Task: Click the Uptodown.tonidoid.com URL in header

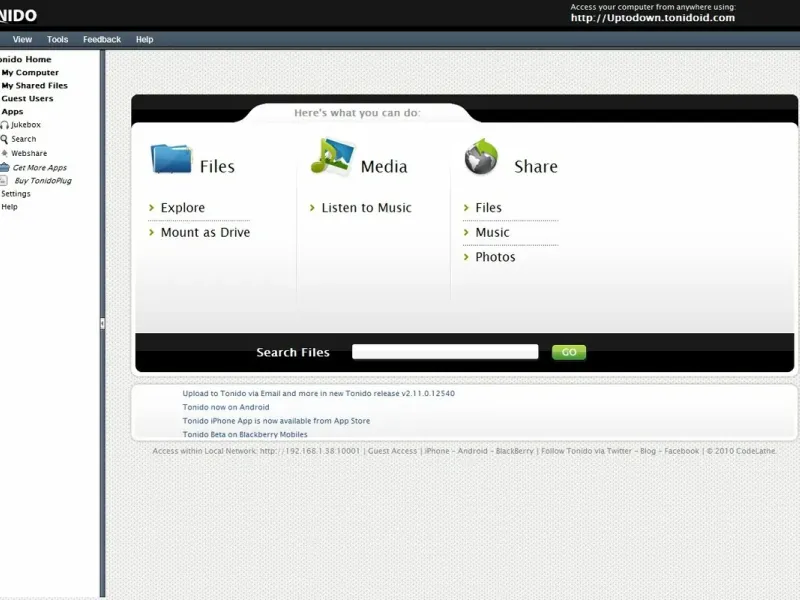Action: pyautogui.click(x=653, y=18)
